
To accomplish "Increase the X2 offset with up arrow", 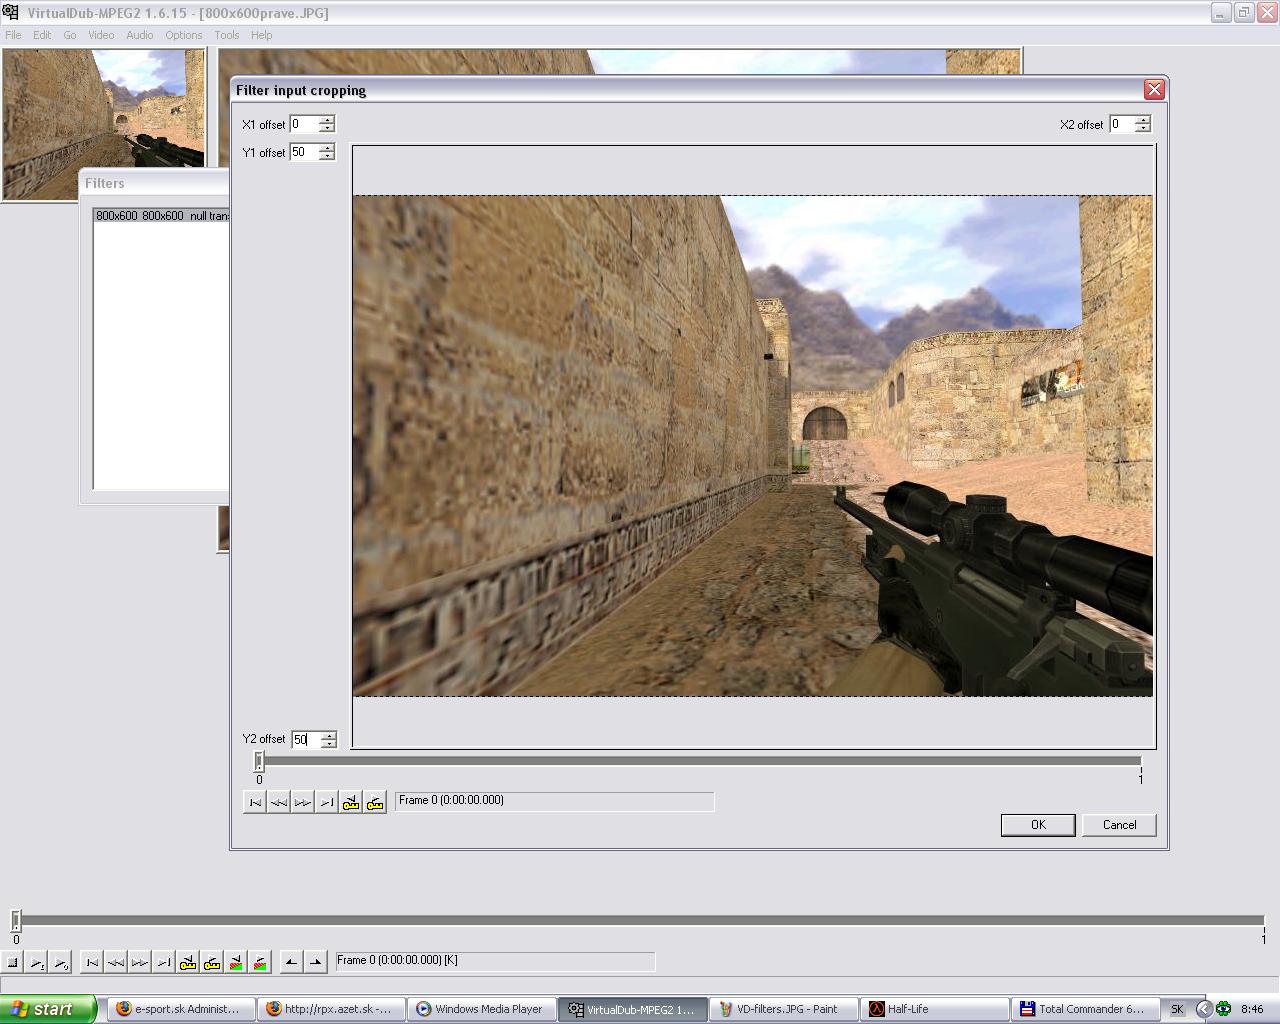I will tap(1143, 120).
